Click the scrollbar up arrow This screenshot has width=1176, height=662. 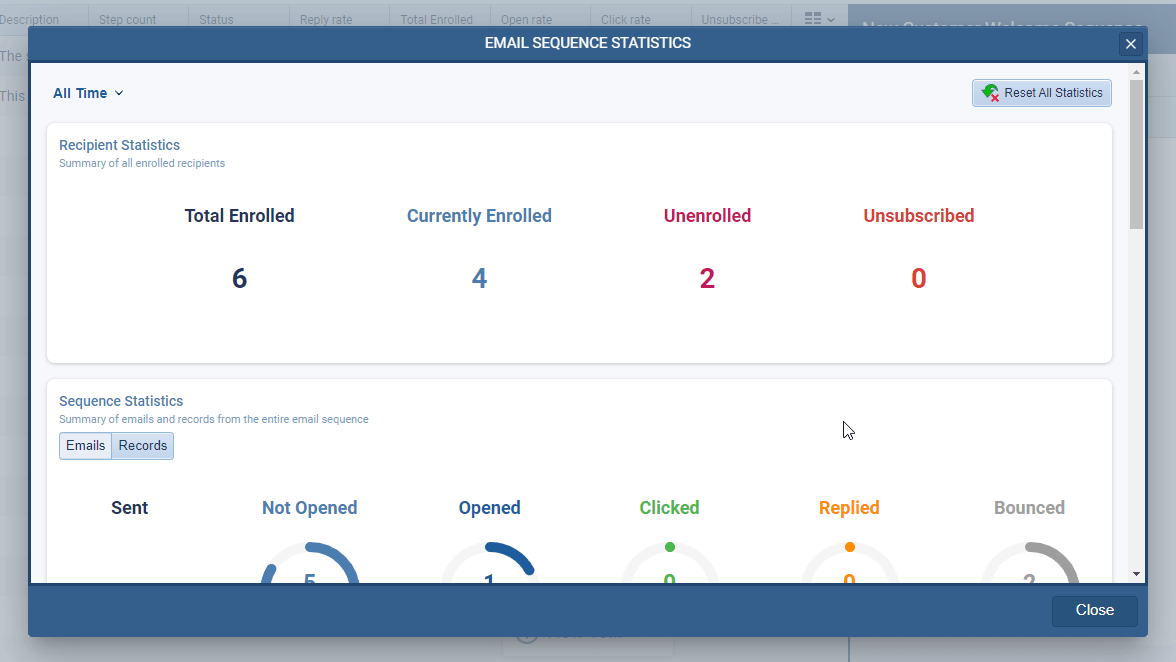(1136, 72)
